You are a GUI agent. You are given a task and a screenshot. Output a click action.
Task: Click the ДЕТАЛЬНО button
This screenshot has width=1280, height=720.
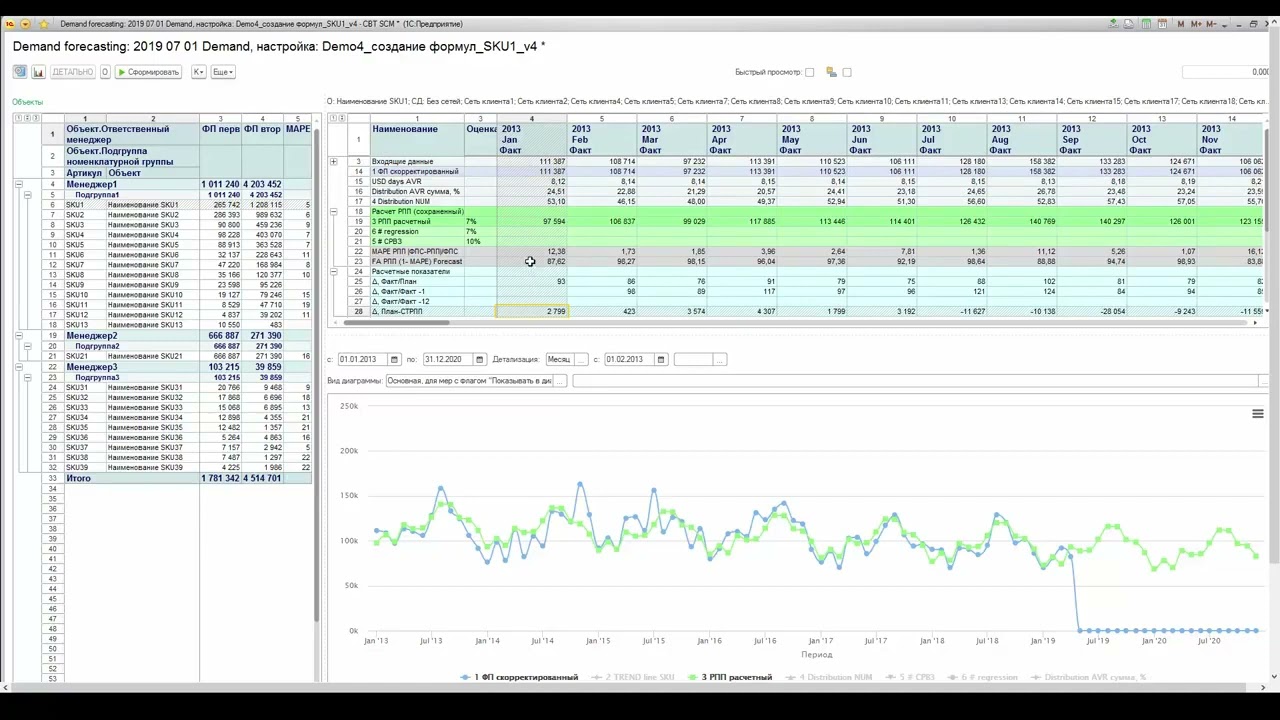(72, 72)
